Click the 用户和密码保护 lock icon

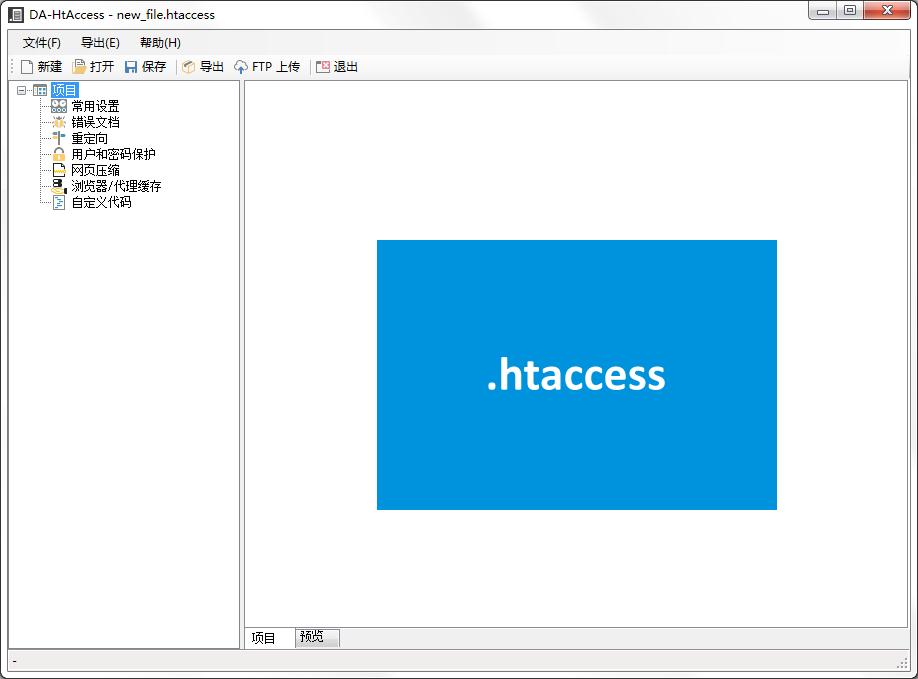[59, 154]
